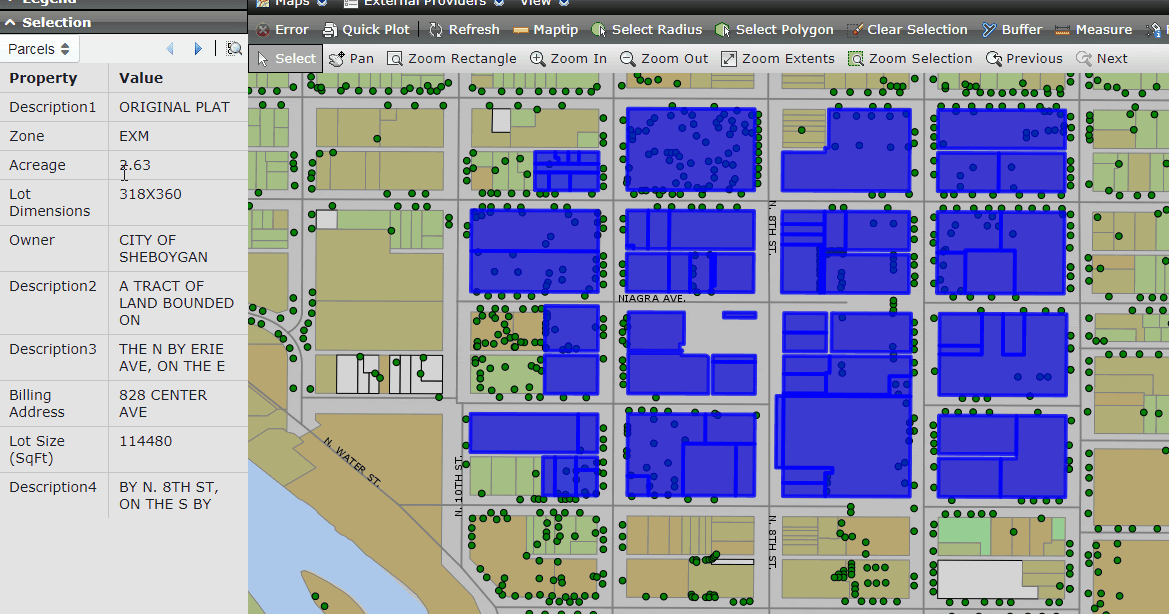This screenshot has height=614, width=1169.
Task: Click the Zoom In tool
Action: (x=569, y=58)
